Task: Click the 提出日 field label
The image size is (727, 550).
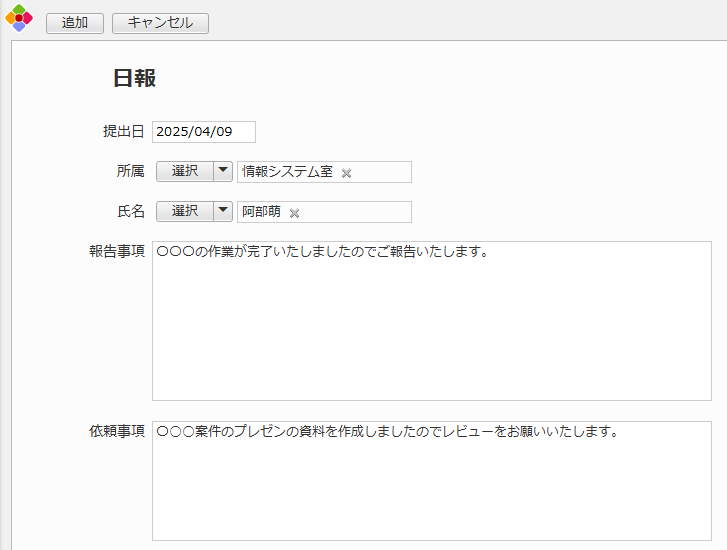Action: click(x=124, y=132)
